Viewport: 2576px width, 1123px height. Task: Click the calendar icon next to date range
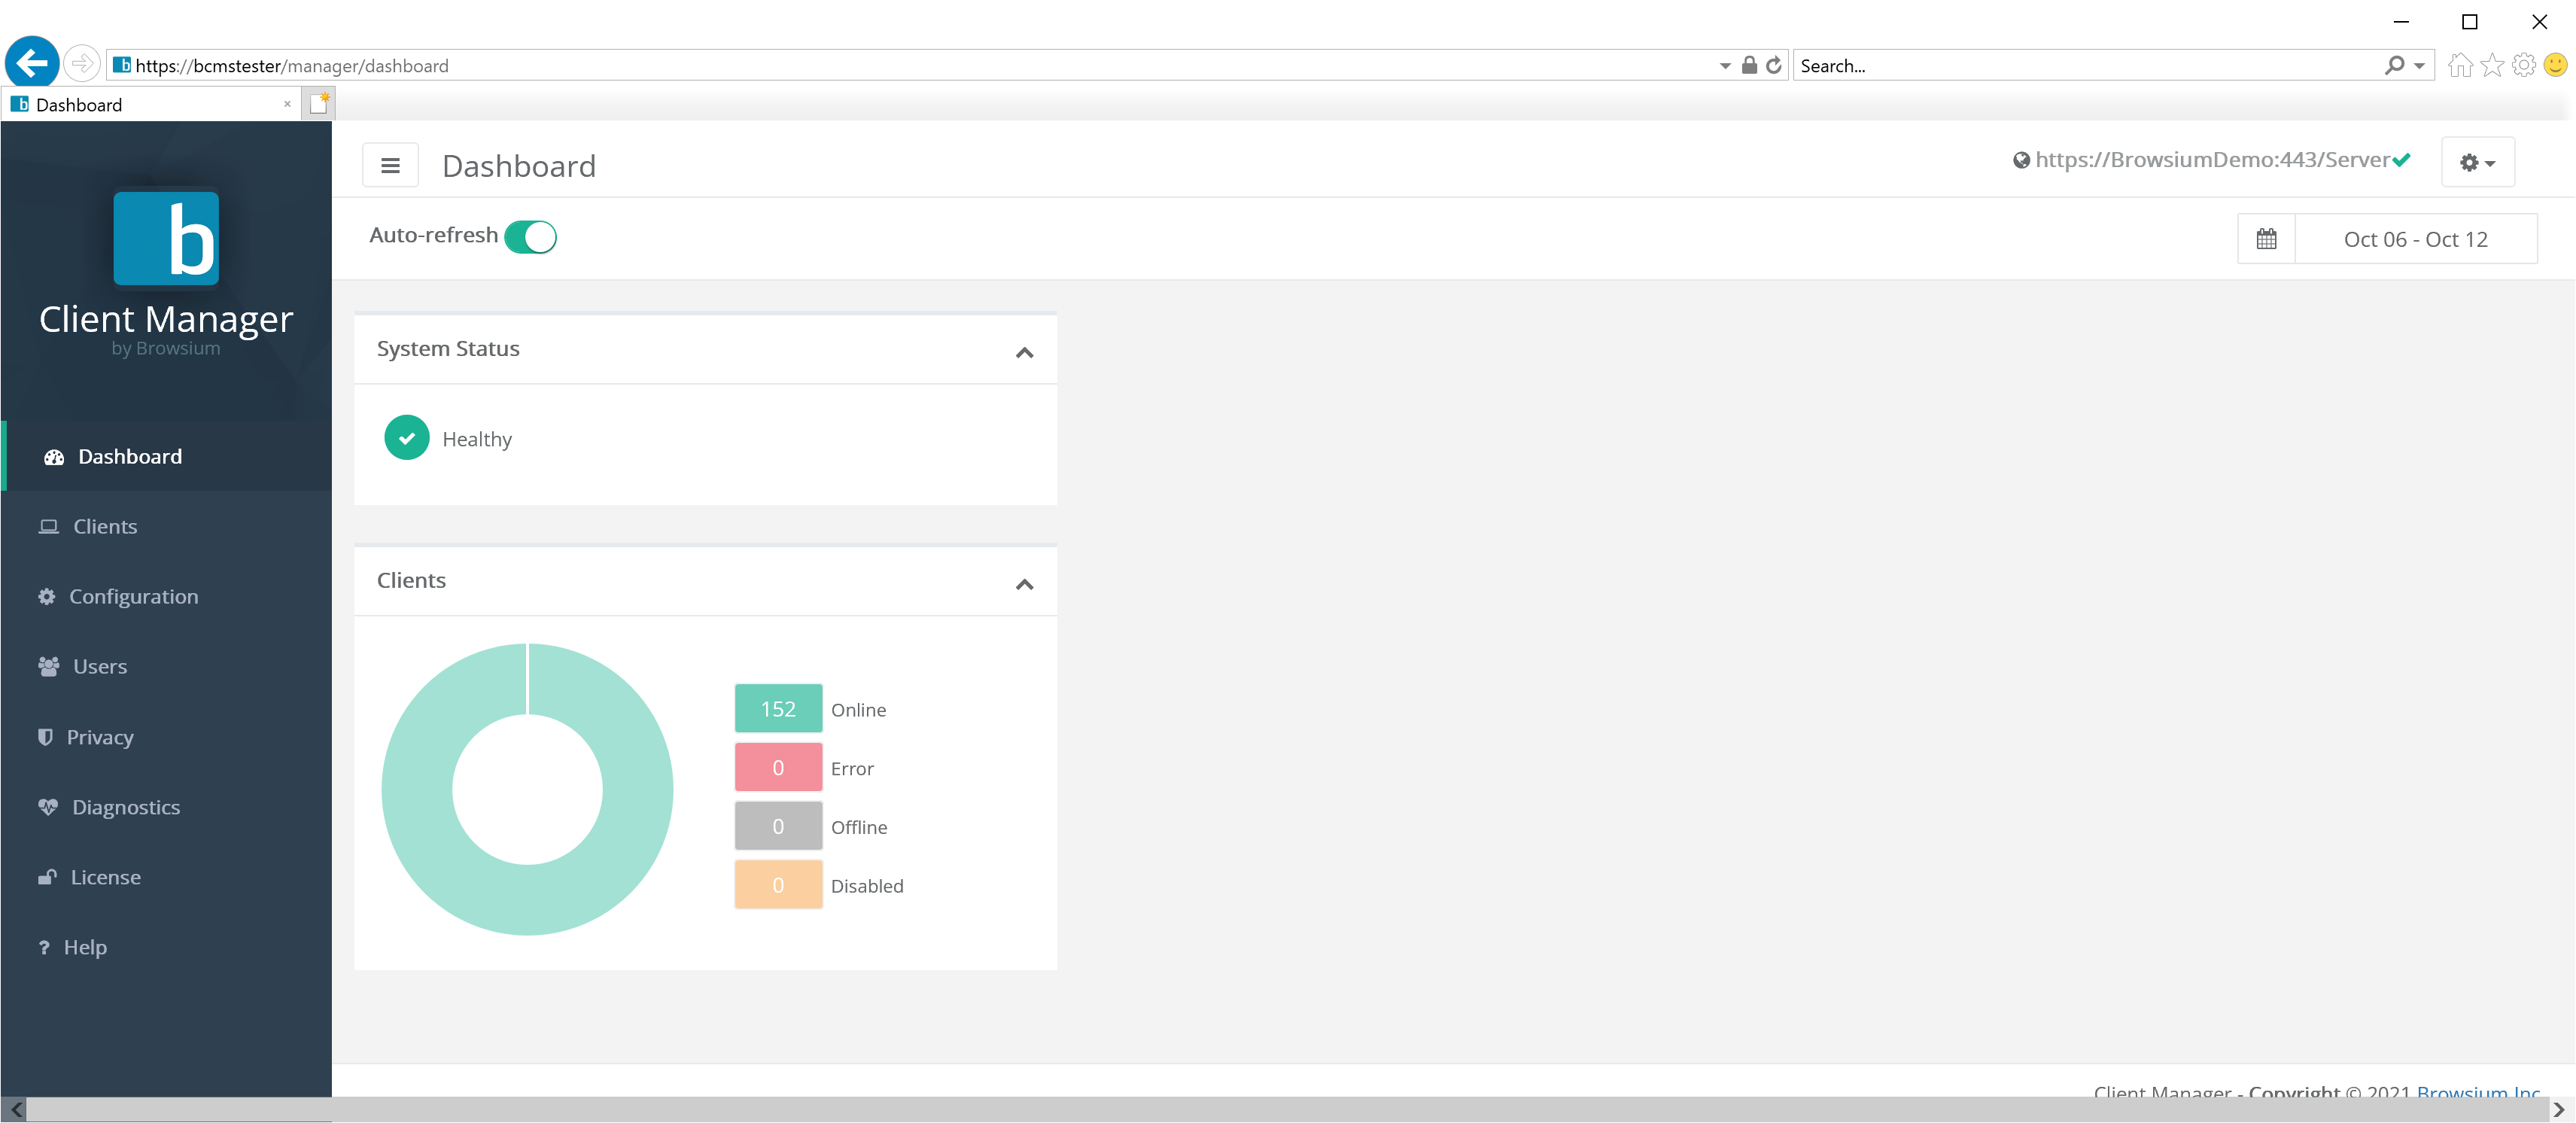point(2266,238)
